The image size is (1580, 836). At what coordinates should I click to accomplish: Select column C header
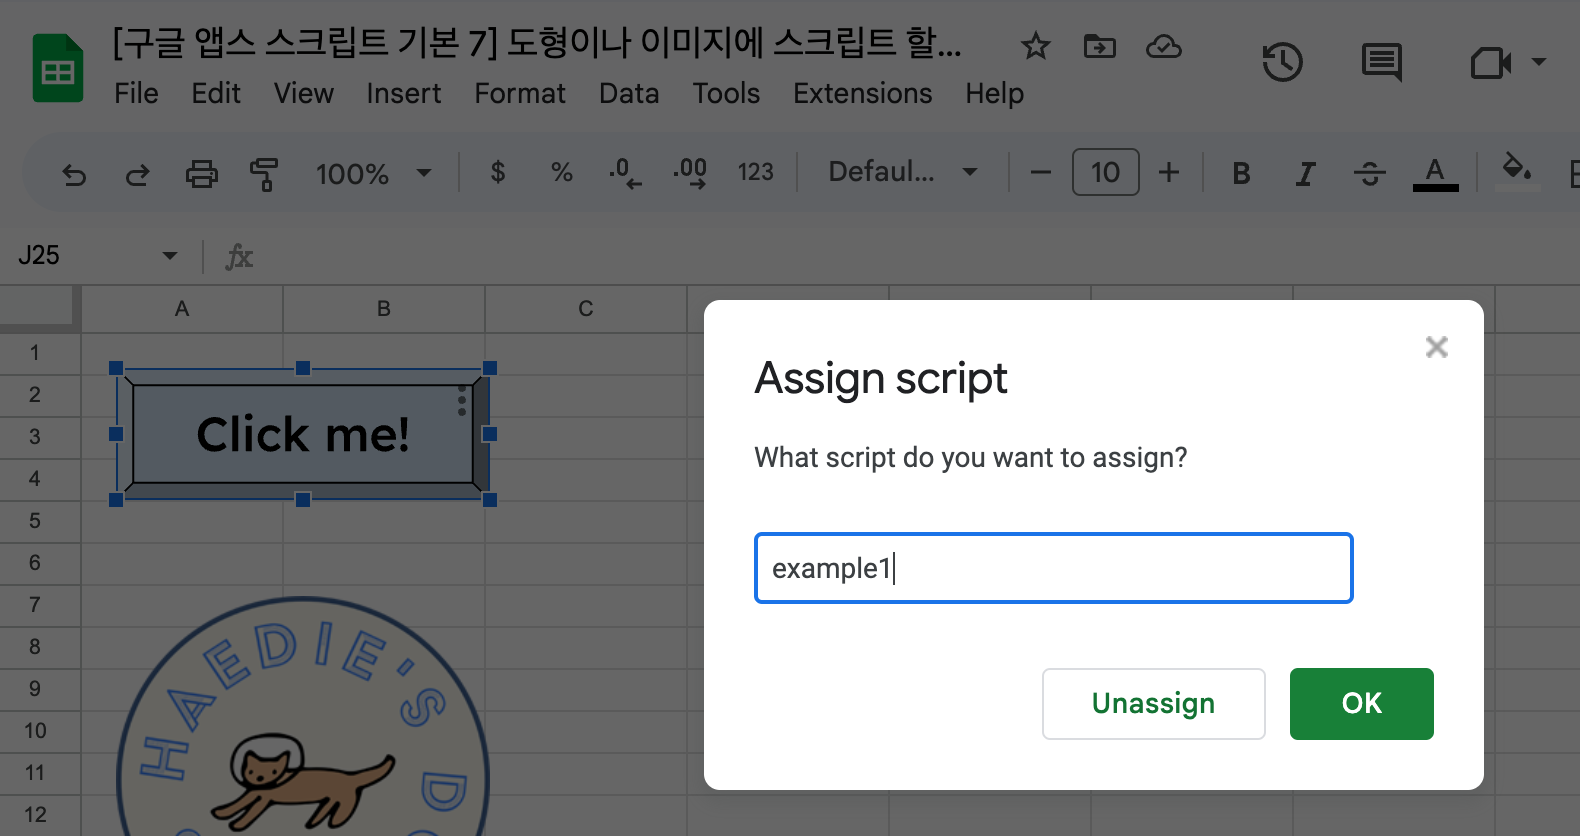[586, 309]
